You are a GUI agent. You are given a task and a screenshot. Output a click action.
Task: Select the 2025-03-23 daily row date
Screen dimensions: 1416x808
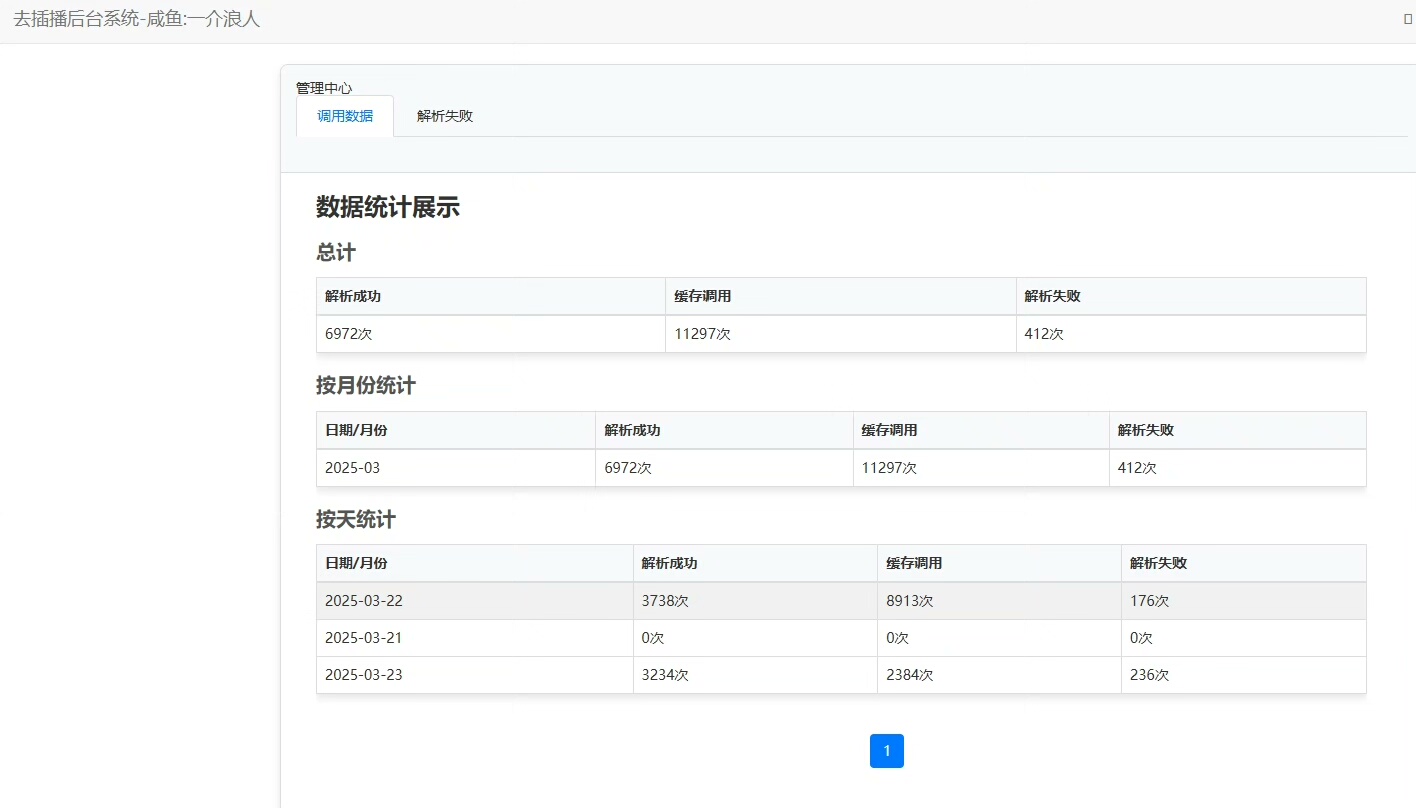pyautogui.click(x=364, y=675)
